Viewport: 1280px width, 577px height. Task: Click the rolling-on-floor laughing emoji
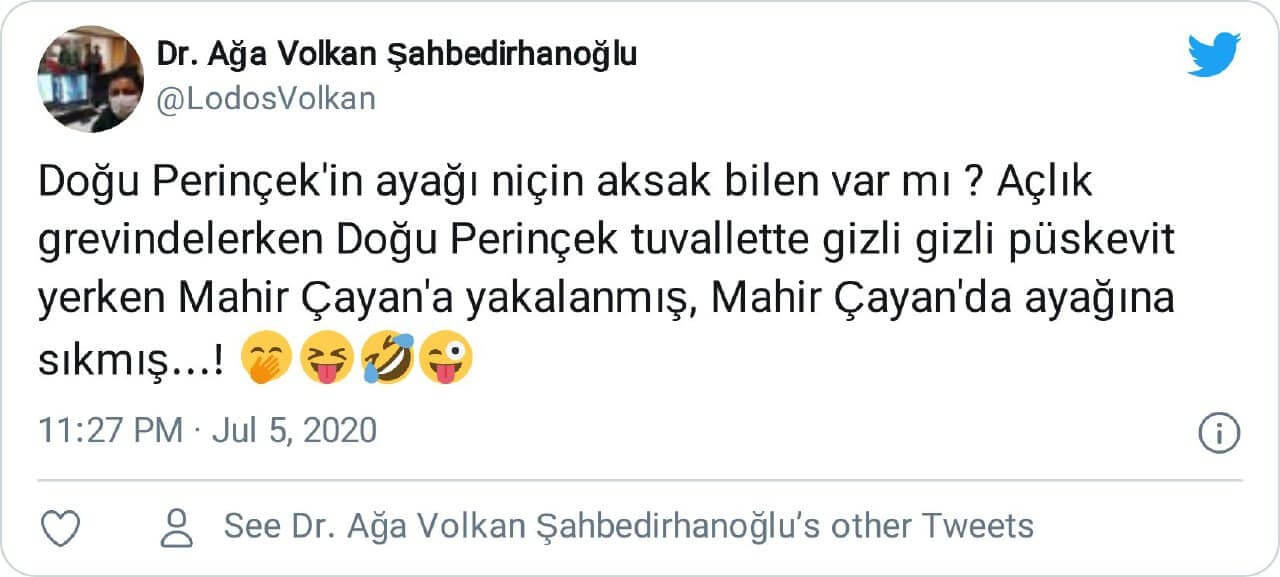(x=387, y=359)
